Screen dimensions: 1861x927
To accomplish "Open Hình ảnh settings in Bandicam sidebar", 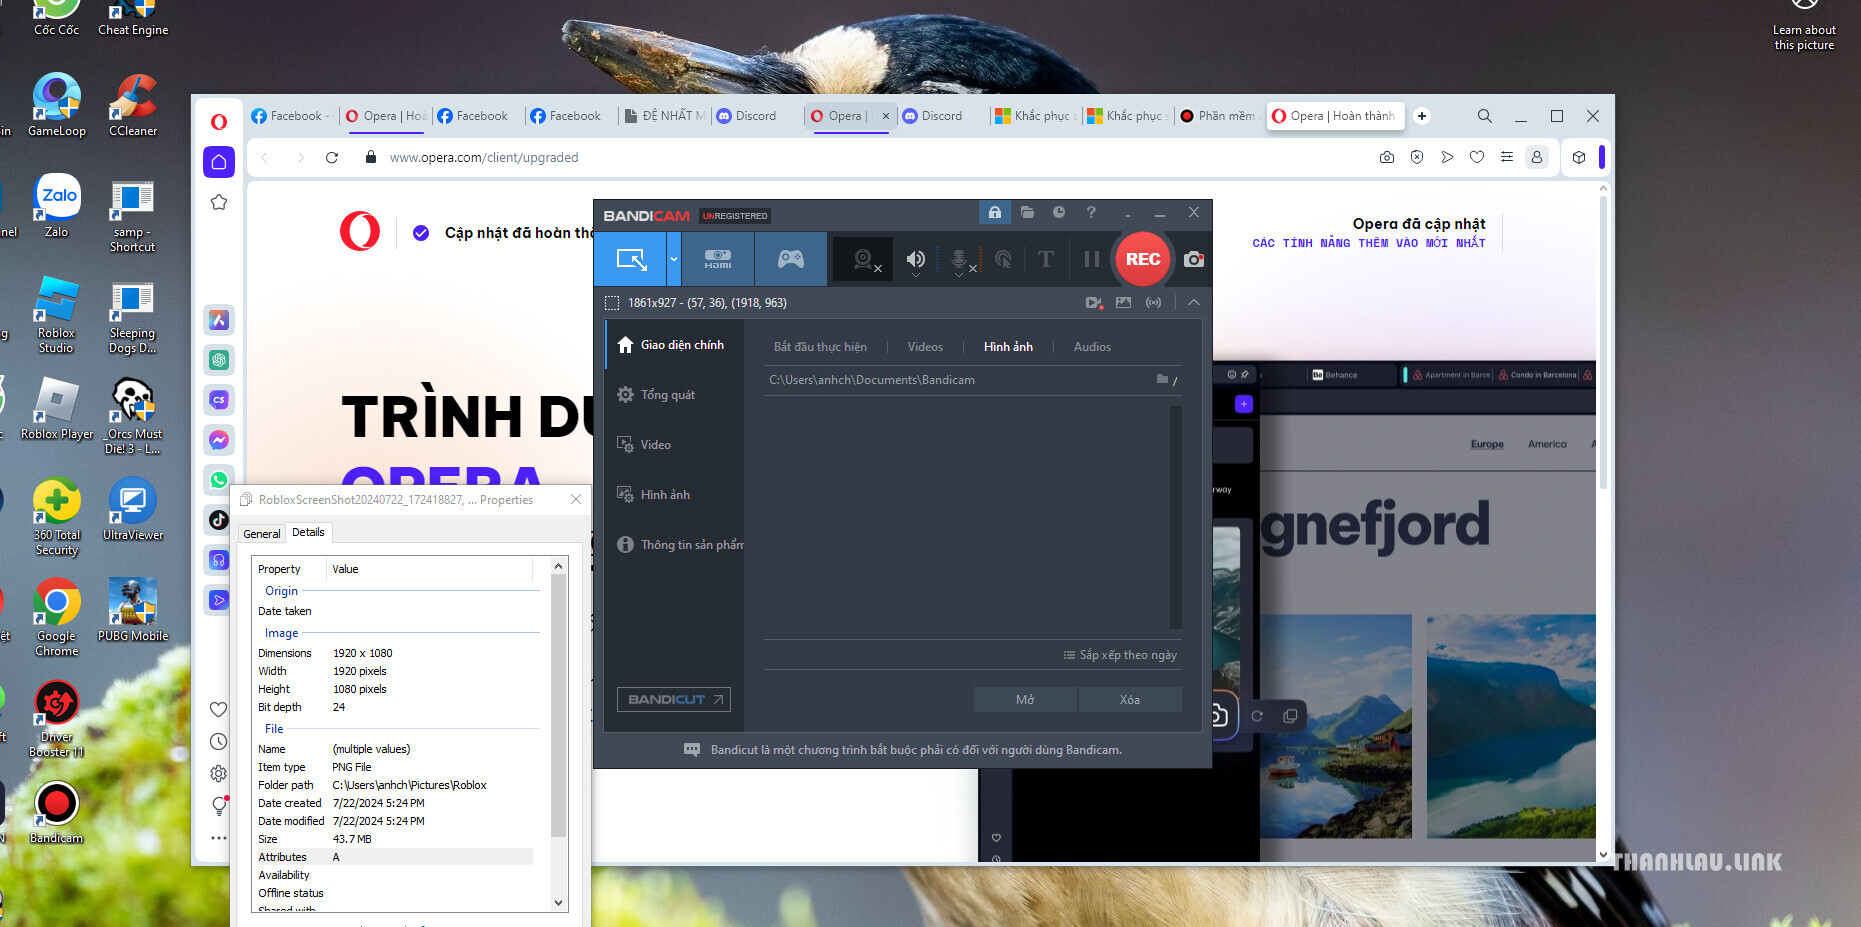I will 675,495.
